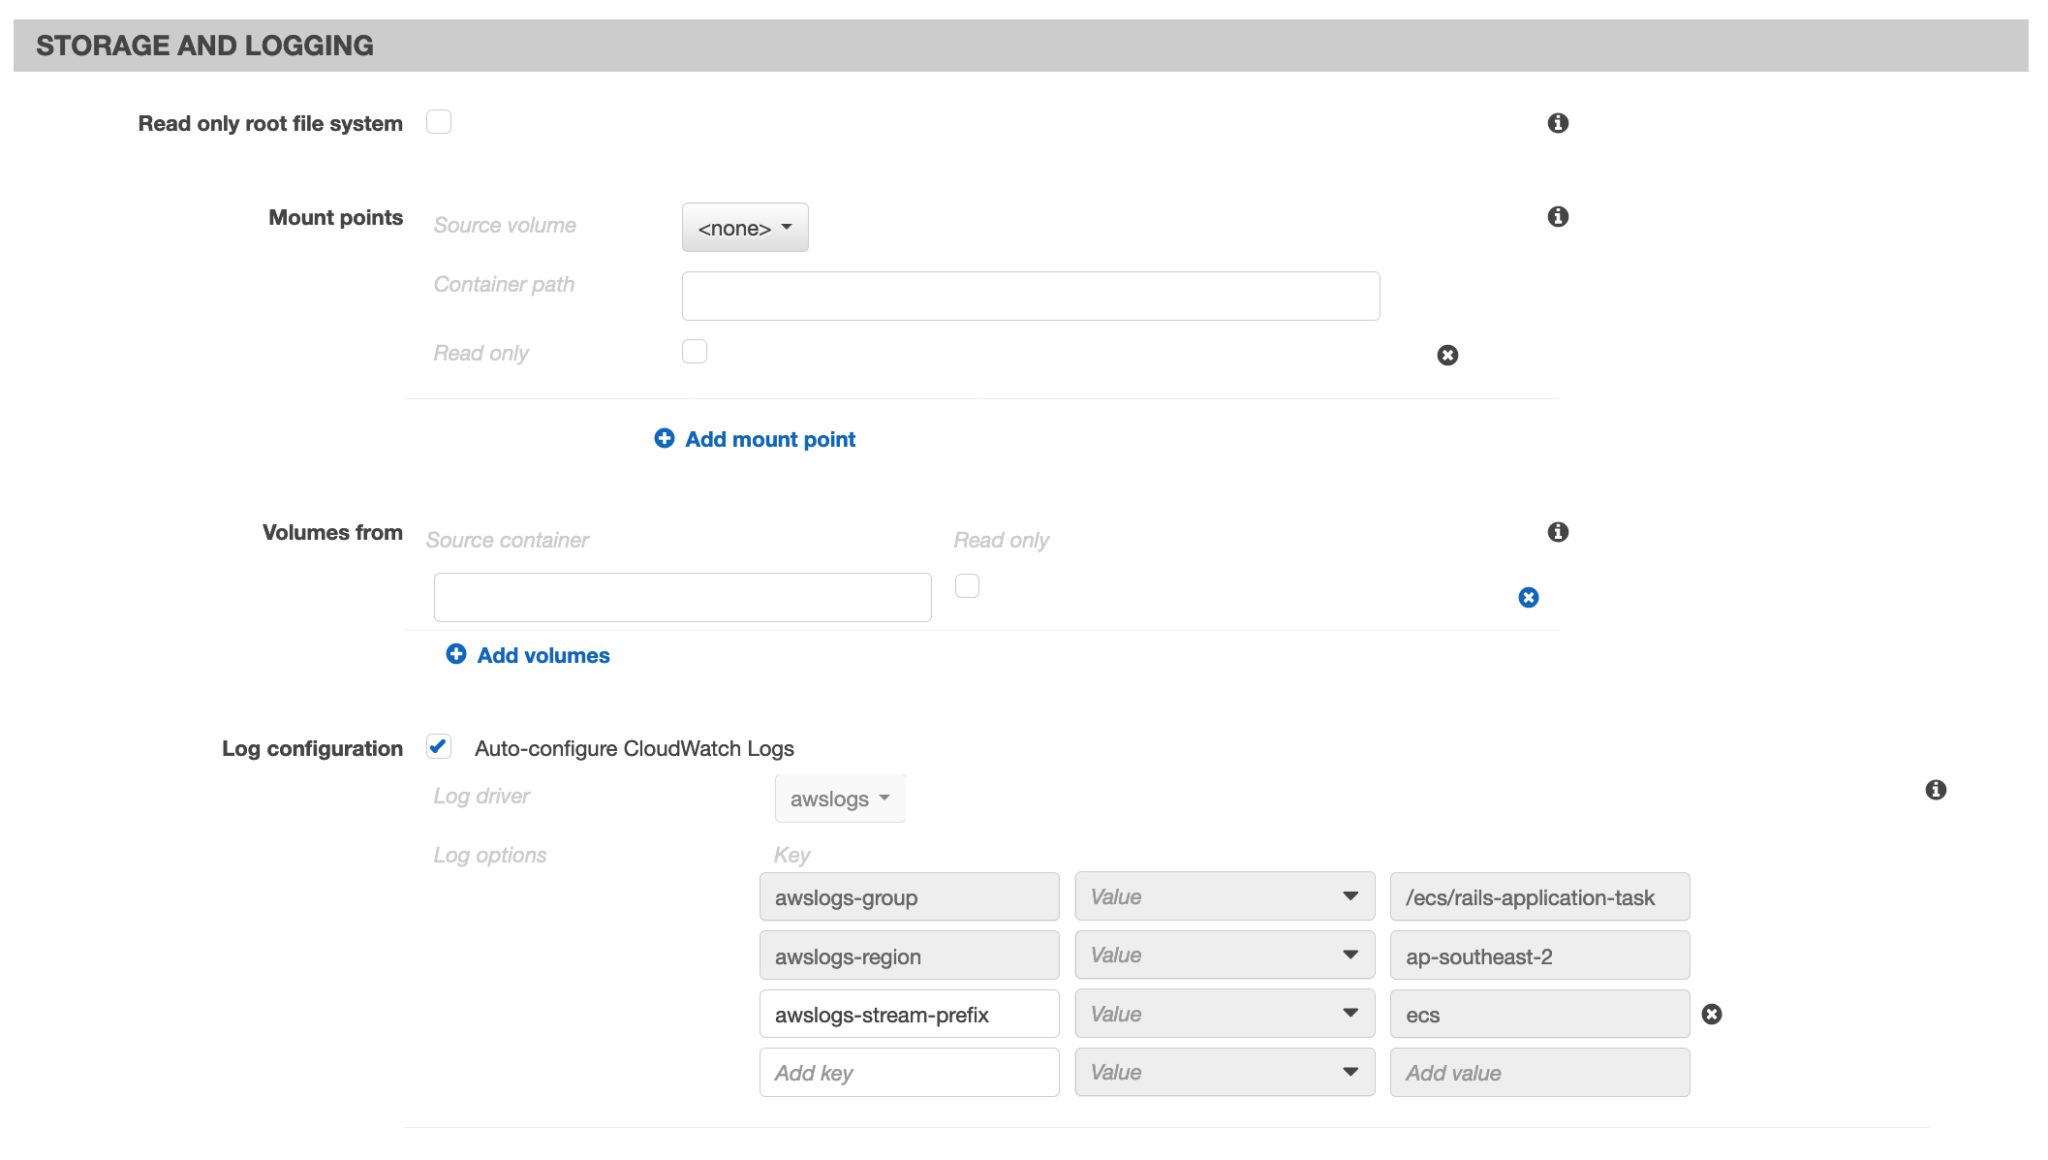Open the Log driver dropdown showing awslogs
Viewport: 2048px width, 1160px height.
(x=839, y=798)
